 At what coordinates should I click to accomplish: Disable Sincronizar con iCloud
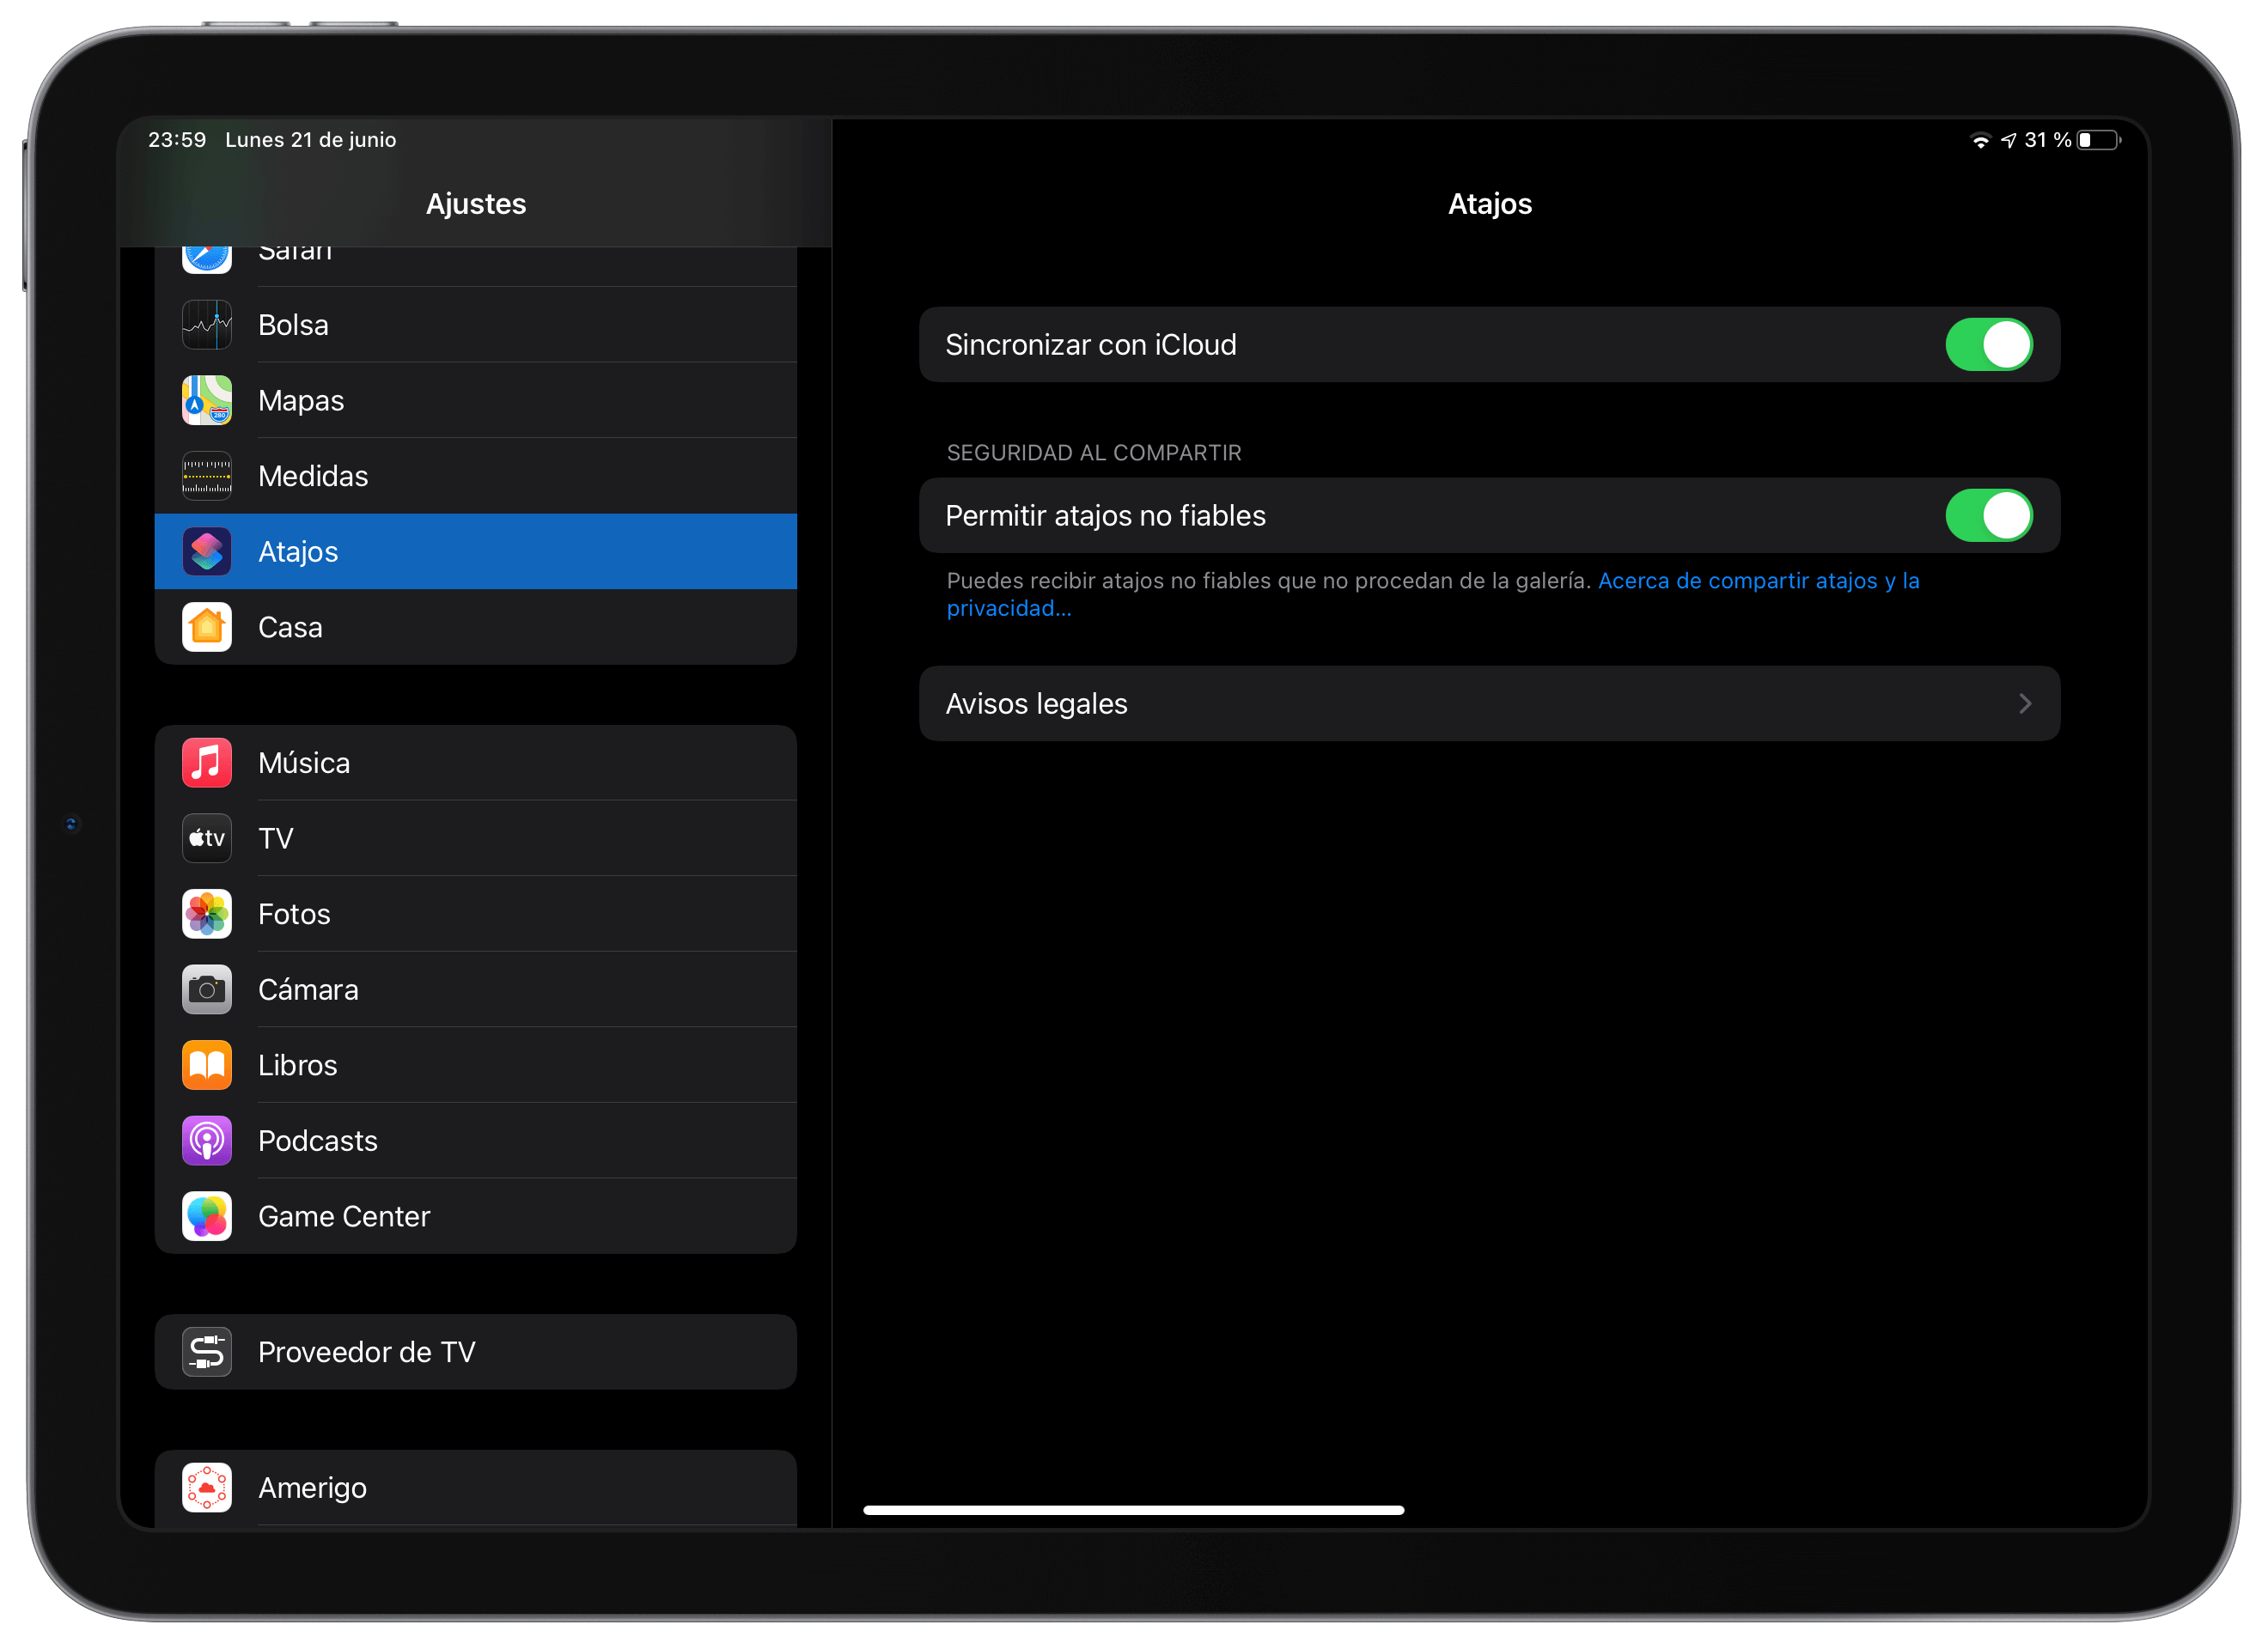(x=1988, y=344)
